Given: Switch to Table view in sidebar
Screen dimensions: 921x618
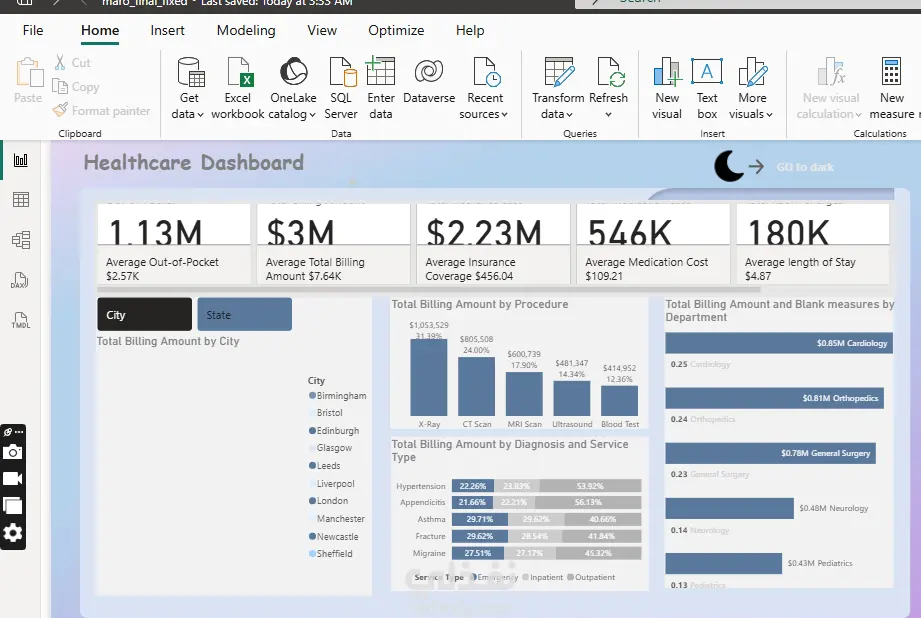Looking at the screenshot, I should [20, 200].
